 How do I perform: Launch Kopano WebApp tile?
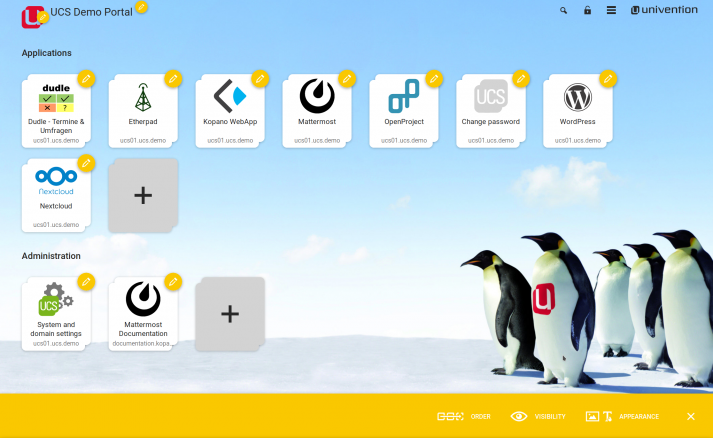(x=230, y=111)
